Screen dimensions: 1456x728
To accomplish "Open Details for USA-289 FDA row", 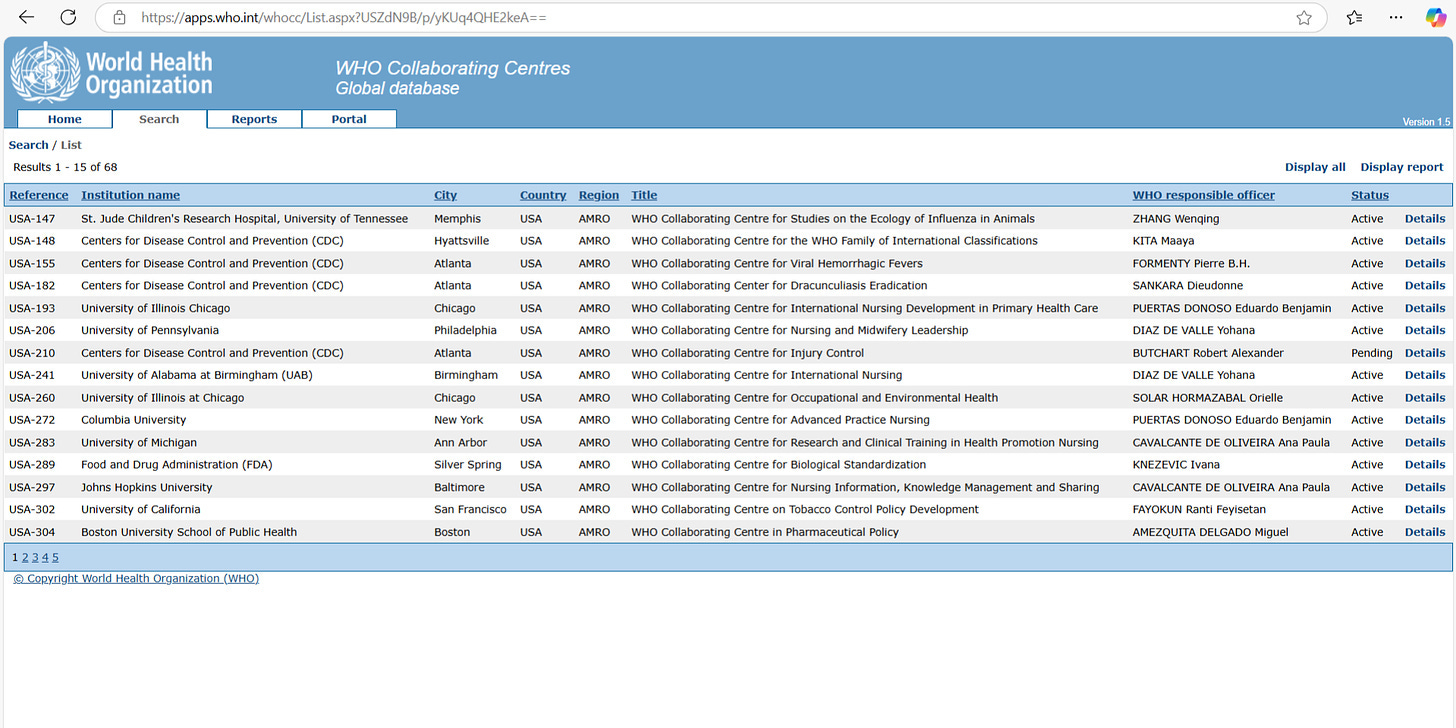I will point(1425,465).
